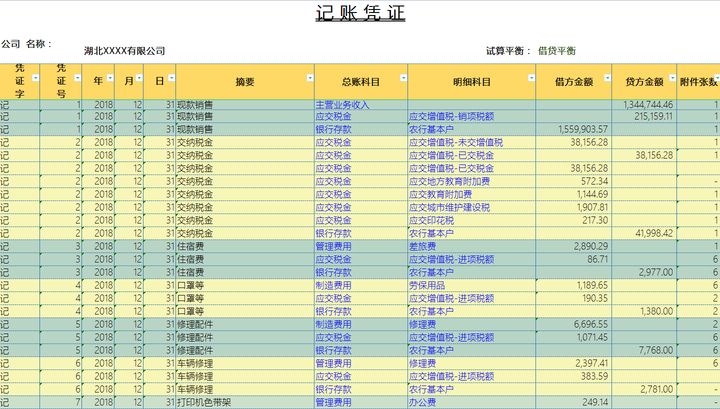The width and height of the screenshot is (720, 409).
Task: Open the 凭证字 column filter dropdown
Action: (35, 78)
